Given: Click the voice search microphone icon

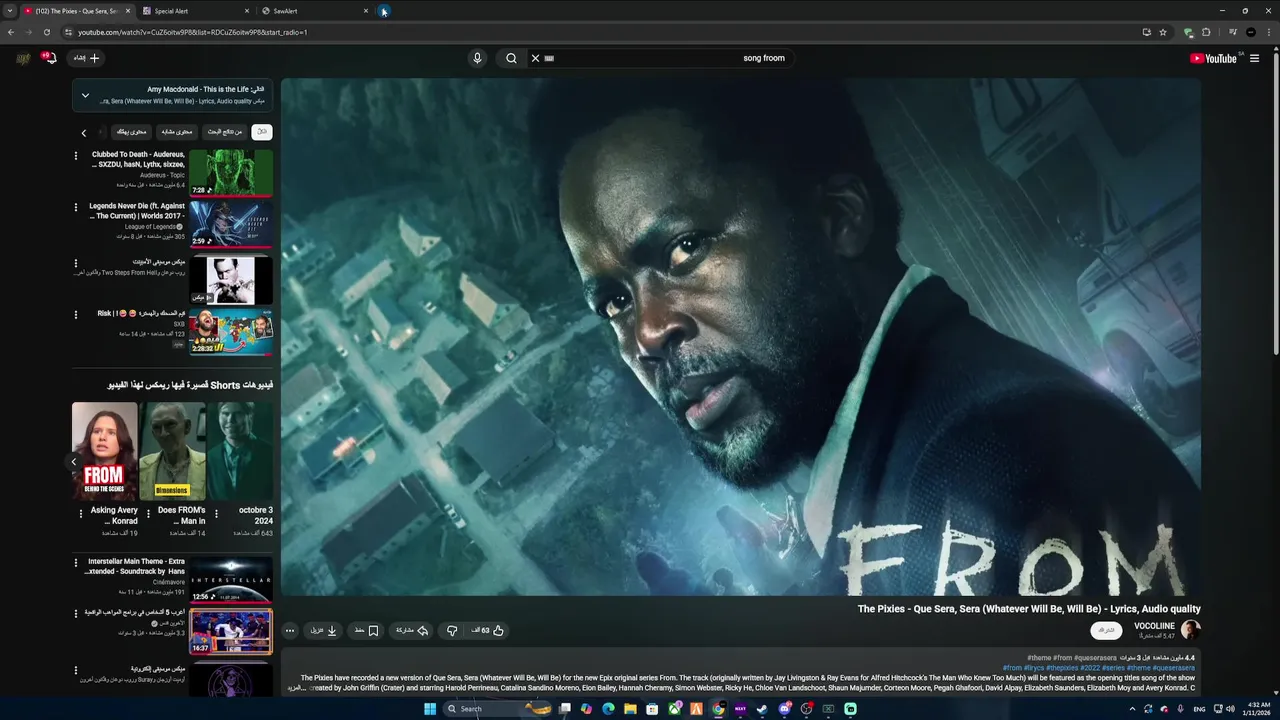Looking at the screenshot, I should (x=477, y=58).
